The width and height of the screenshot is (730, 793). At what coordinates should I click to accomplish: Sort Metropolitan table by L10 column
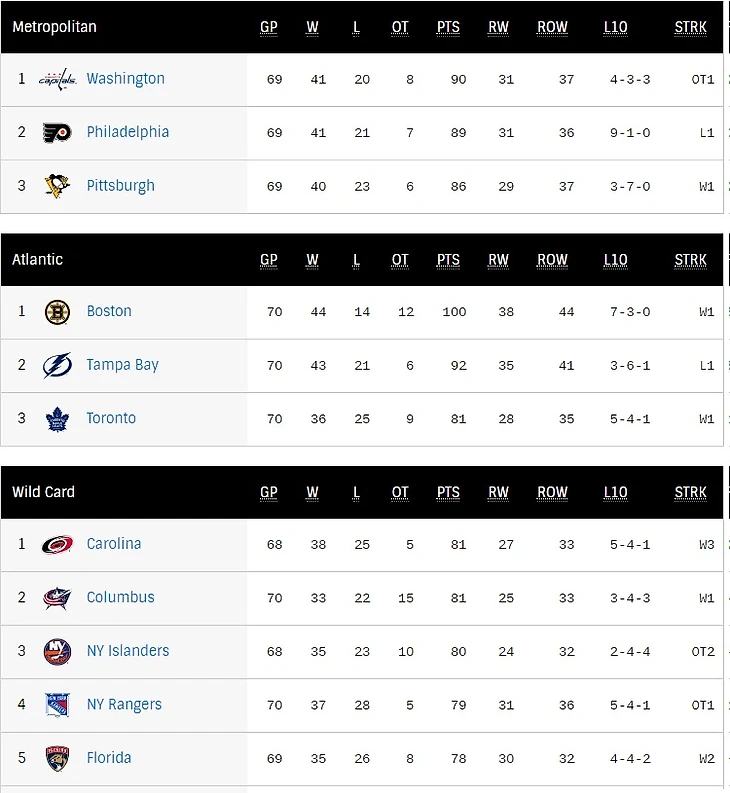point(615,27)
